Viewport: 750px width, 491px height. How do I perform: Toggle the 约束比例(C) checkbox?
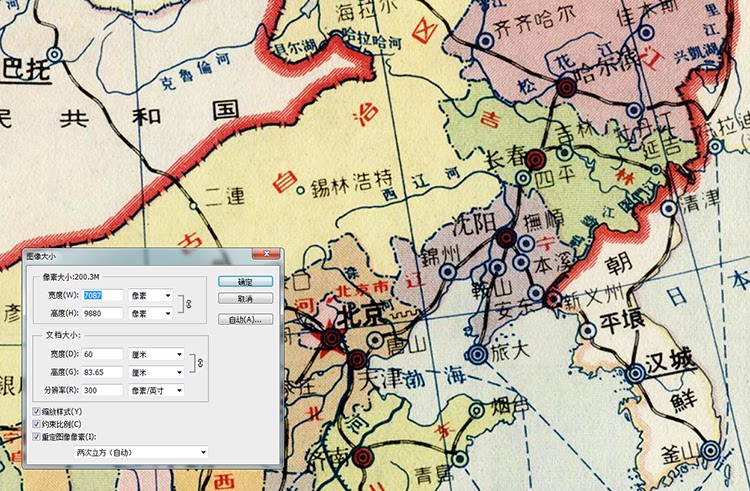[36, 424]
